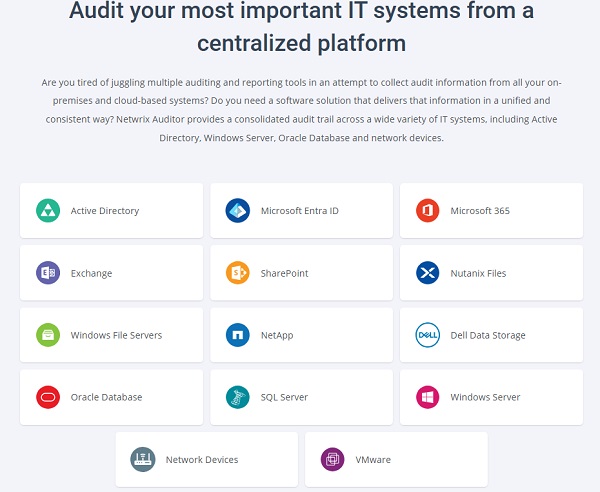Click the teal SQL Server icon

coord(238,397)
